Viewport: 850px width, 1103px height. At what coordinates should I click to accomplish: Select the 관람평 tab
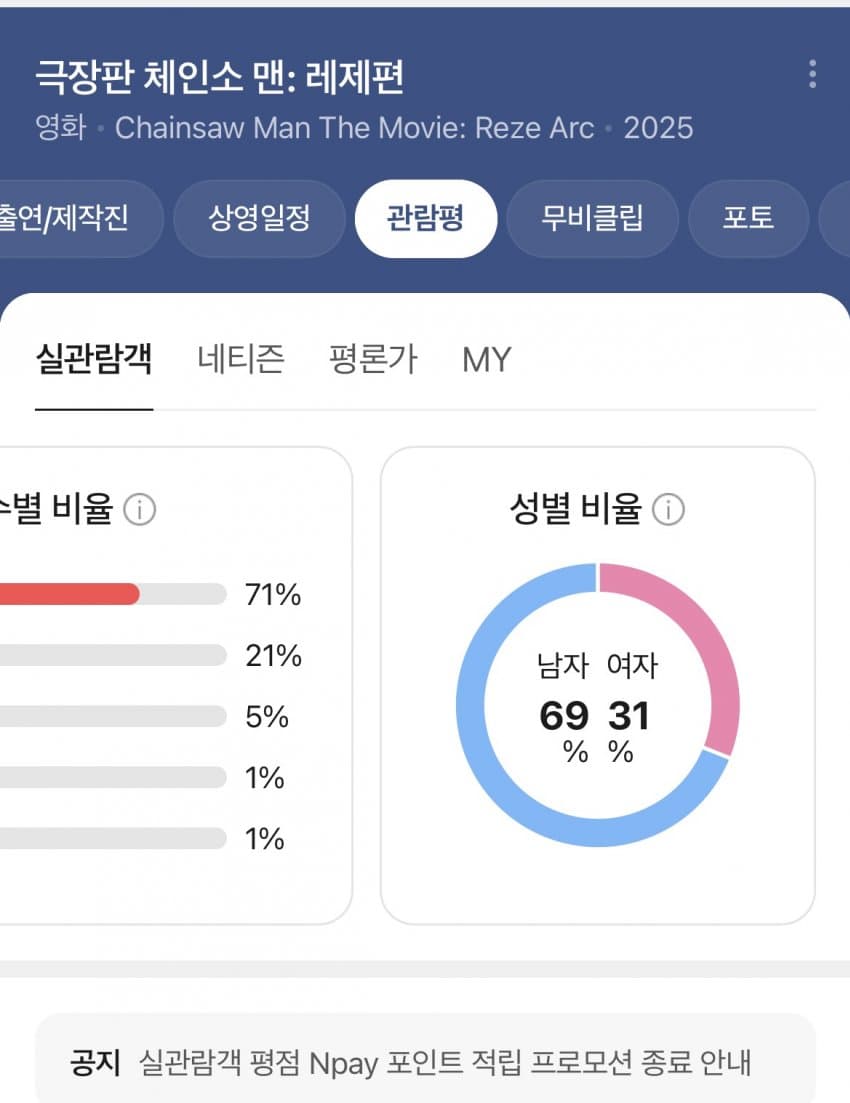[x=425, y=218]
